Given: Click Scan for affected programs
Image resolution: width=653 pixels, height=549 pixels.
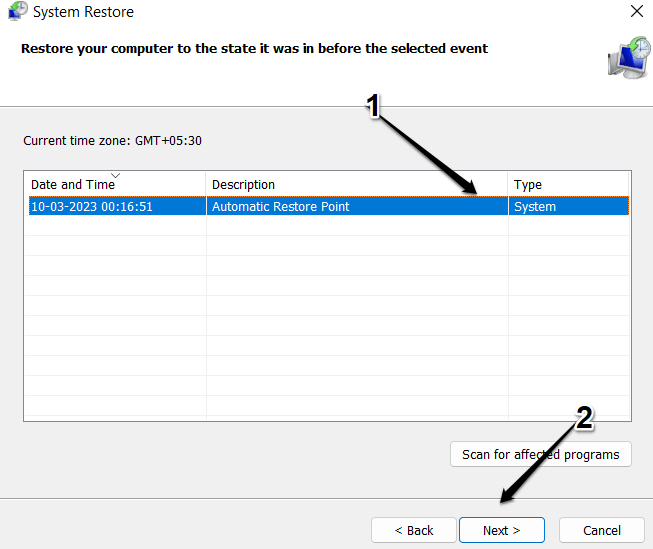Looking at the screenshot, I should (x=540, y=454).
